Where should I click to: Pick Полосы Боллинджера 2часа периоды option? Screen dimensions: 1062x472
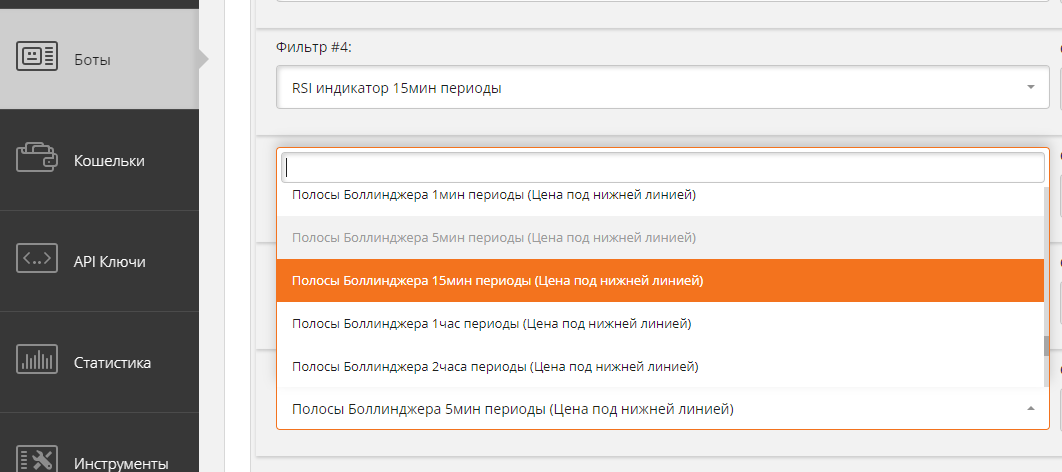click(x=494, y=367)
